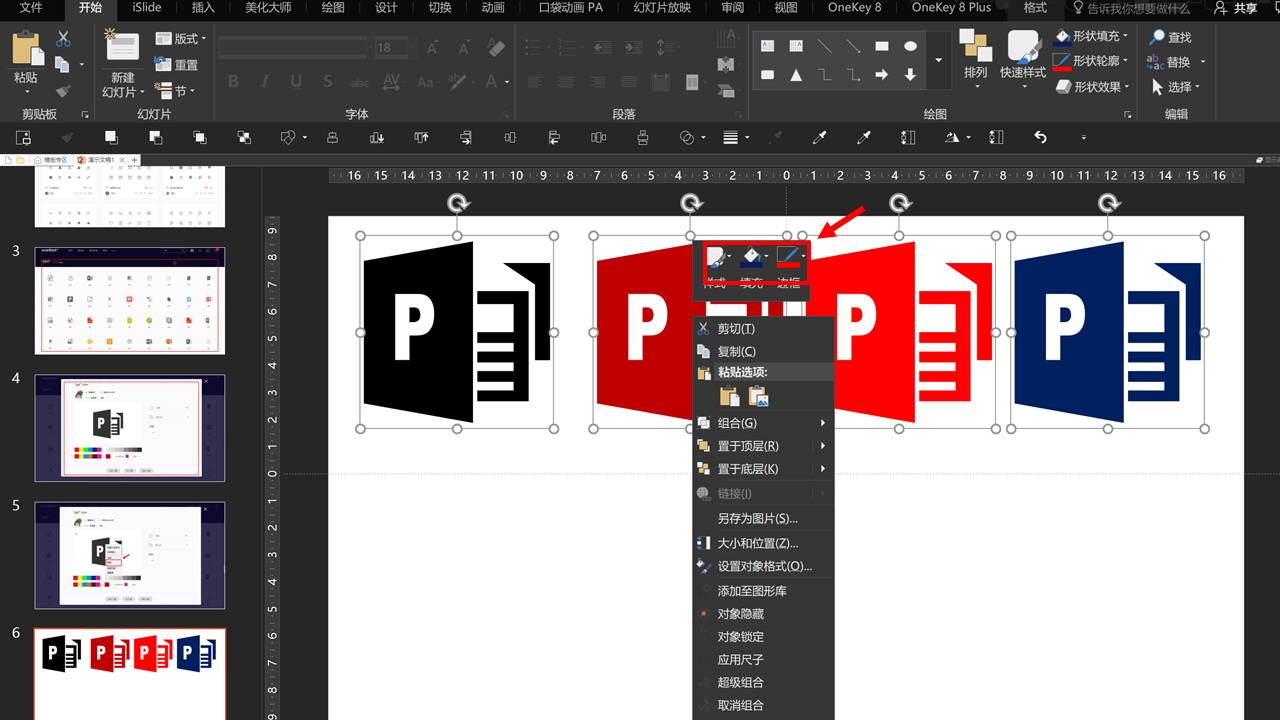Screen dimensions: 1280x720
Task: Click the rotate handle above the black icon
Action: 458,203
